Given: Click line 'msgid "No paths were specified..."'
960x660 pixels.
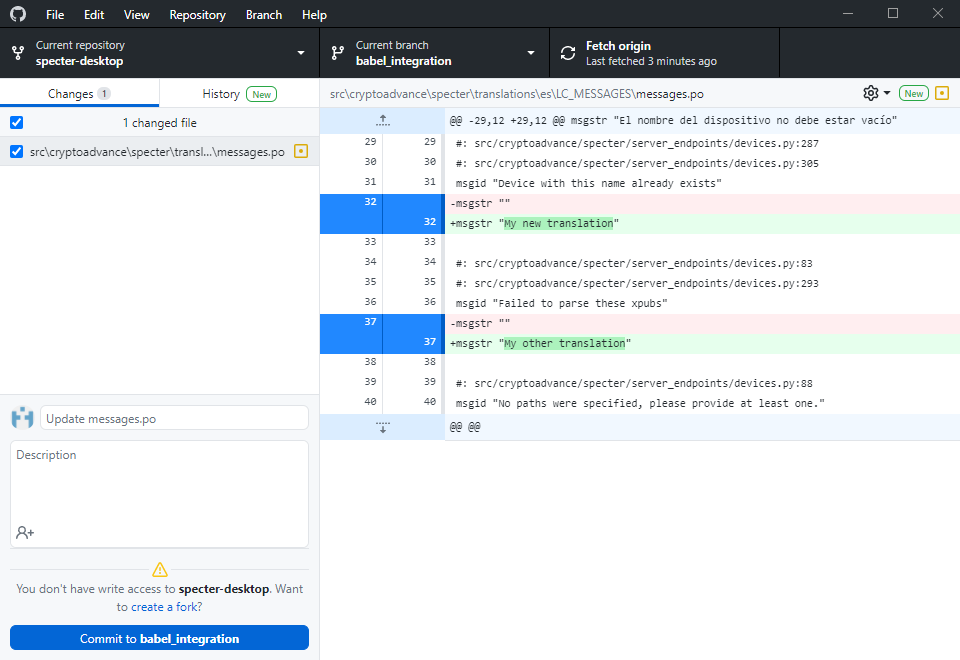Looking at the screenshot, I should point(640,403).
